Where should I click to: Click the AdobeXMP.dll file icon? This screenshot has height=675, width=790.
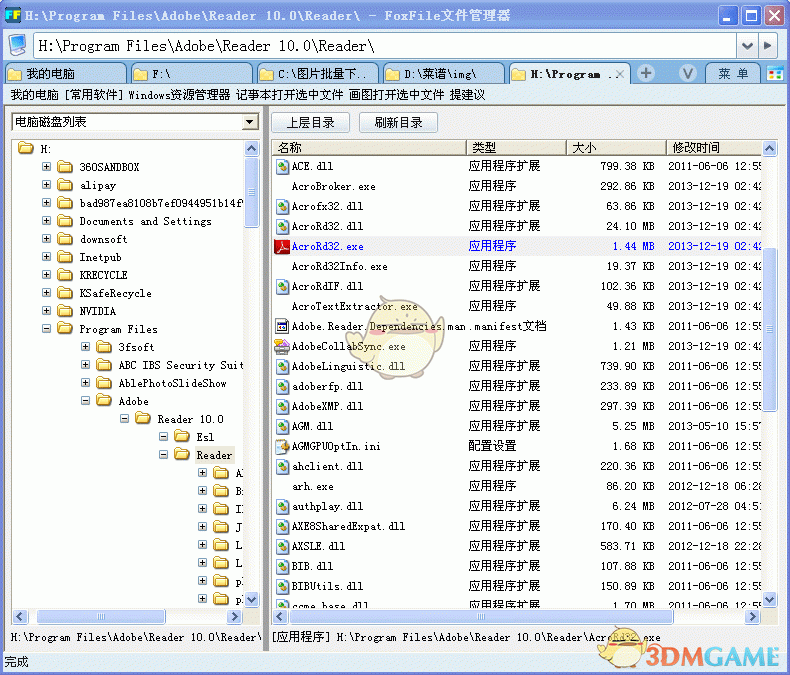click(x=282, y=407)
